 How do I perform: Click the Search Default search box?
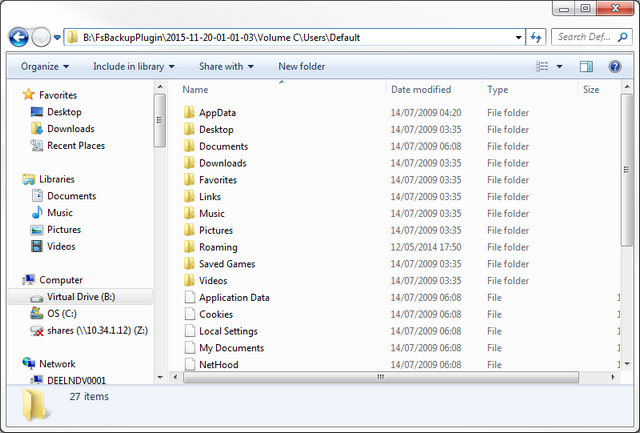(591, 37)
